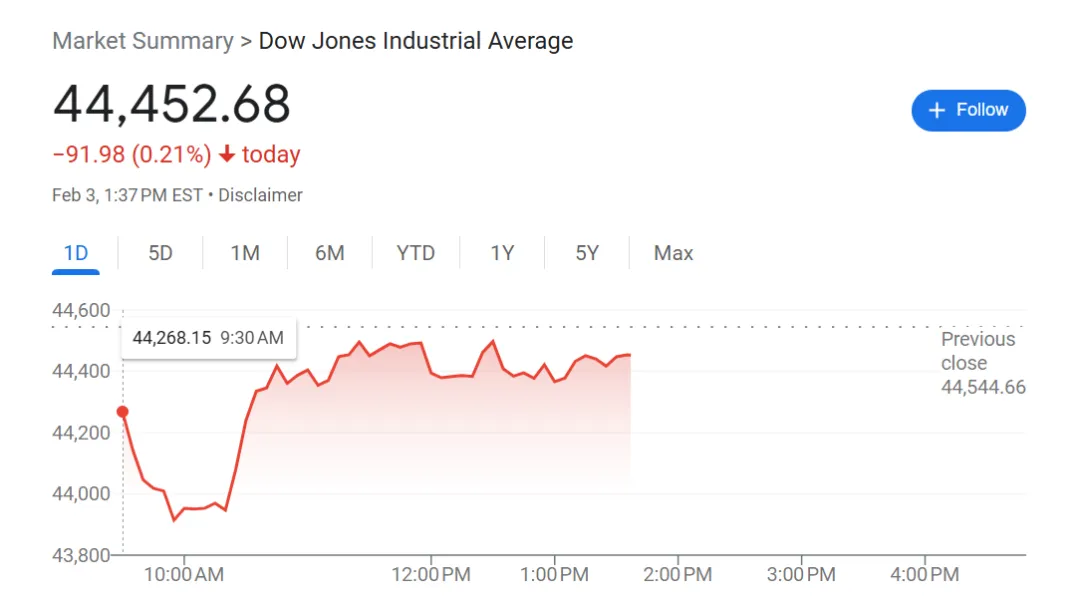Click the red dot chart marker
1080x603 pixels.
pyautogui.click(x=123, y=412)
